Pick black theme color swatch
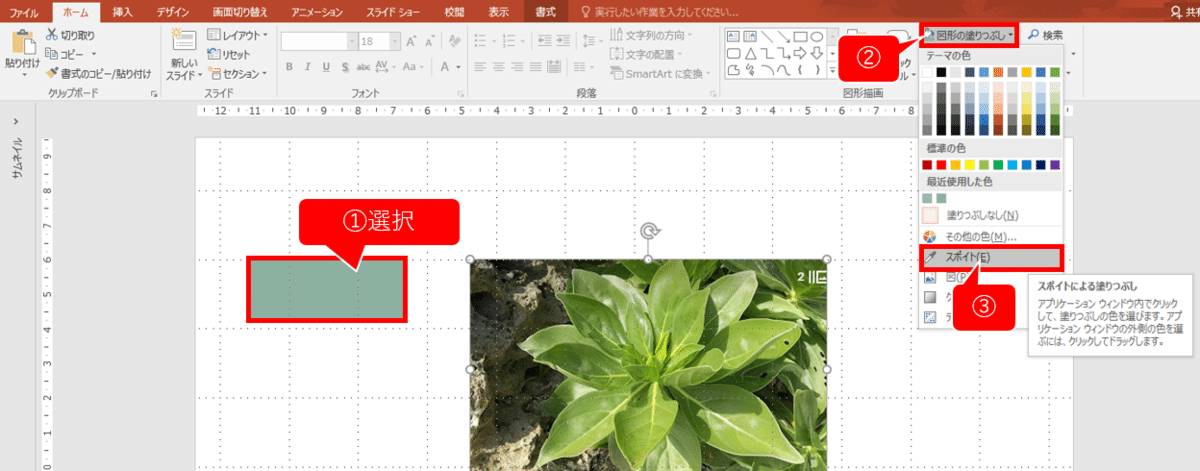1200x471 pixels. click(x=941, y=72)
